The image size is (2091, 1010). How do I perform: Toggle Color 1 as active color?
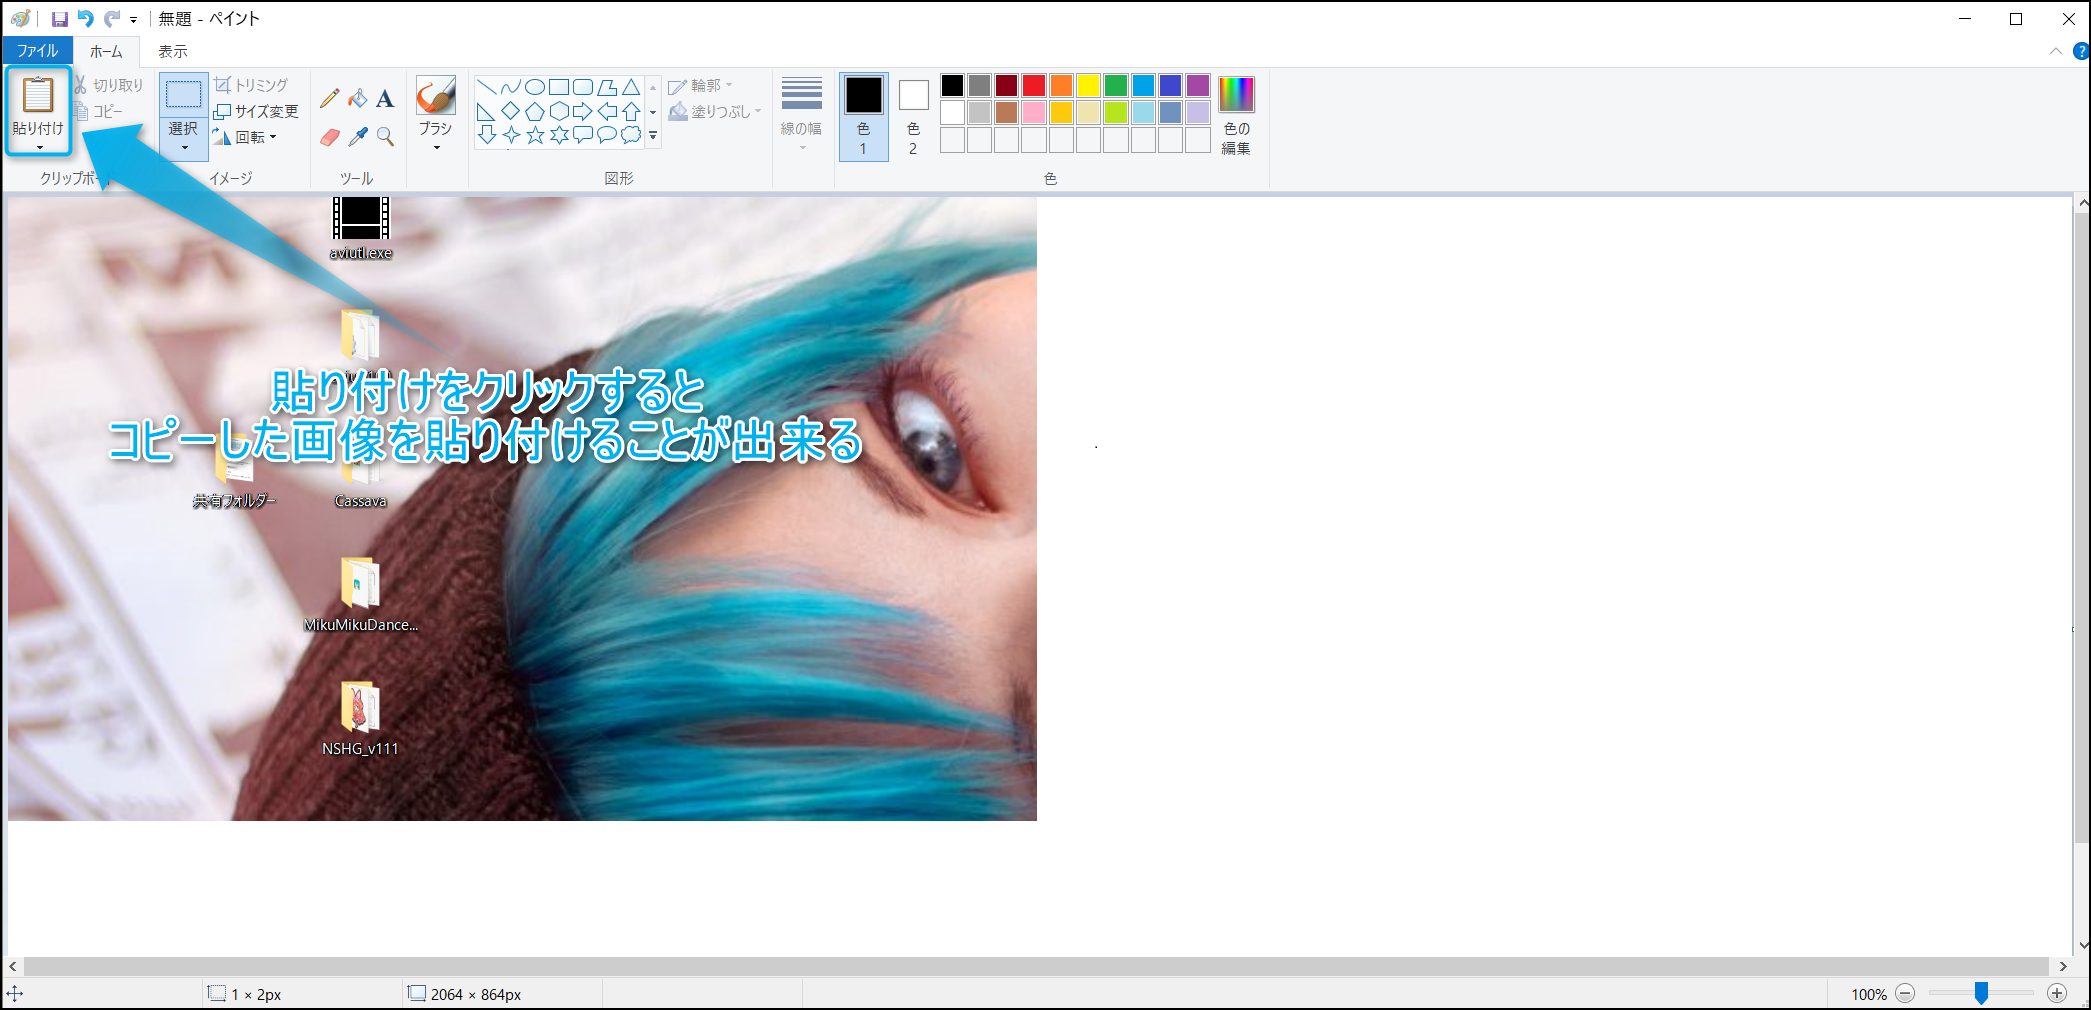coord(863,116)
